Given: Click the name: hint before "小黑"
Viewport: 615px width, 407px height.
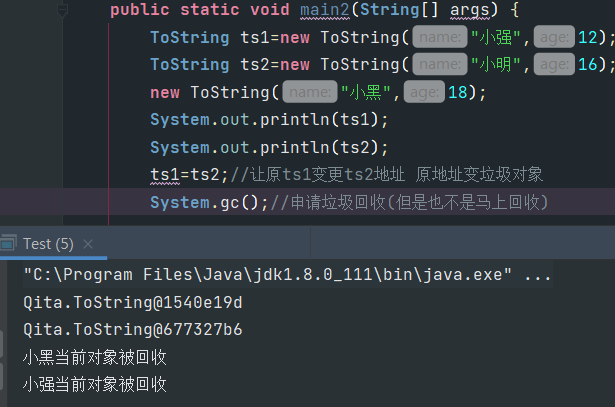Looking at the screenshot, I should pyautogui.click(x=309, y=92).
